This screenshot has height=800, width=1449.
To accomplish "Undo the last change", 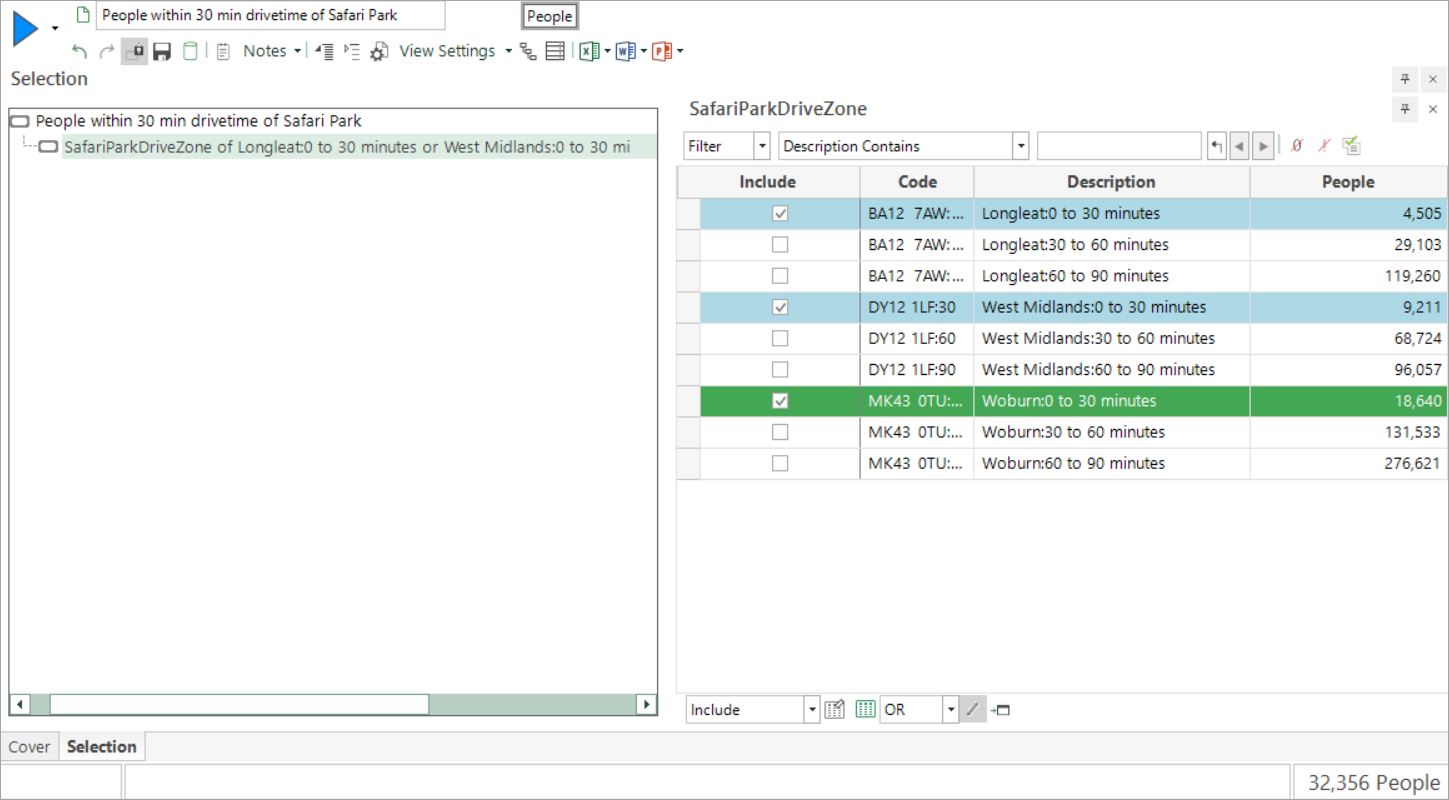I will point(80,51).
